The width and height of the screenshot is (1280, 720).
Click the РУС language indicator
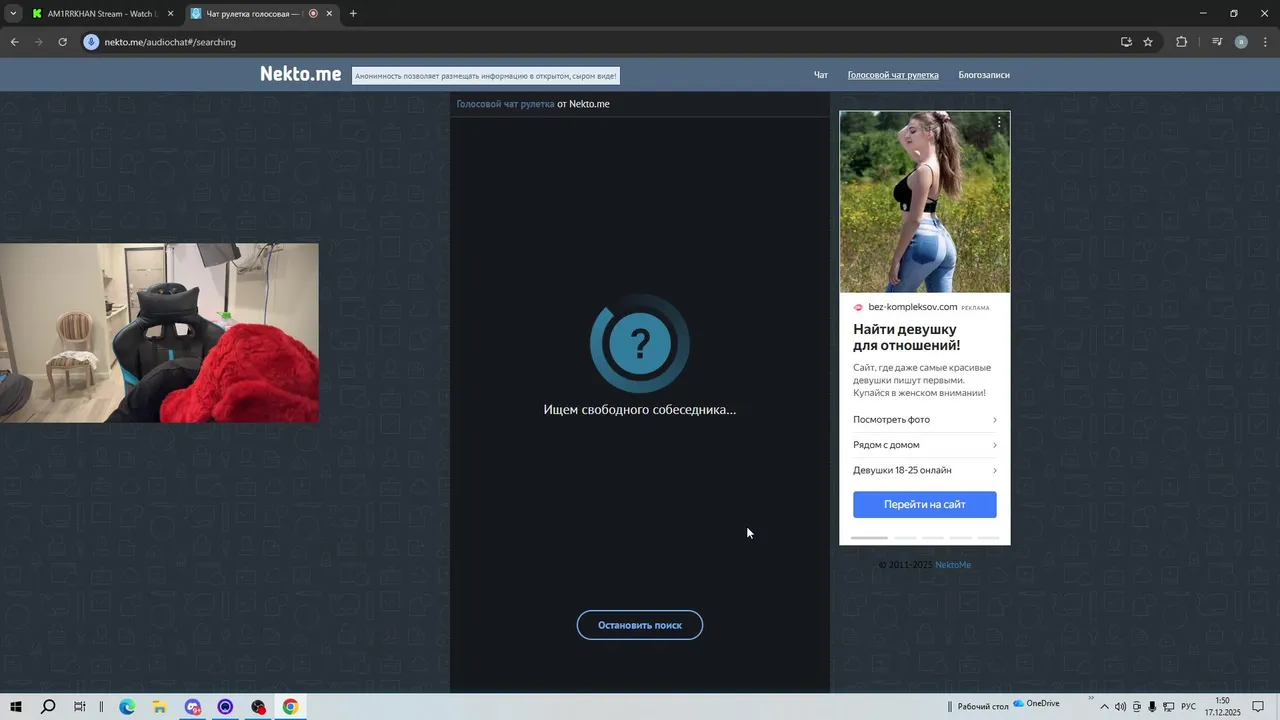pyautogui.click(x=1189, y=707)
